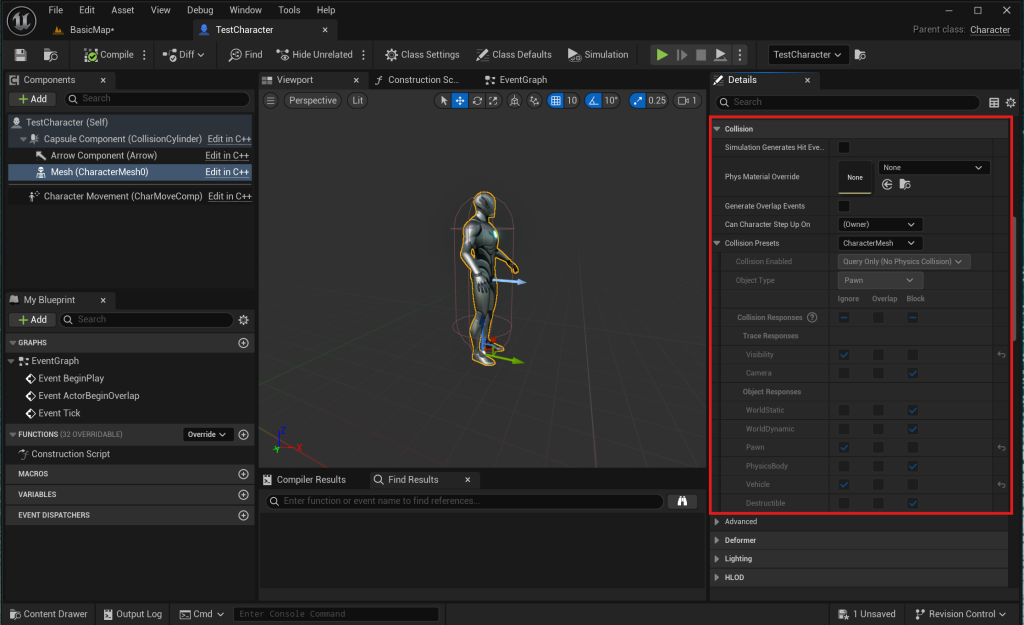Open the Debug menu
This screenshot has width=1024, height=625.
pos(200,10)
